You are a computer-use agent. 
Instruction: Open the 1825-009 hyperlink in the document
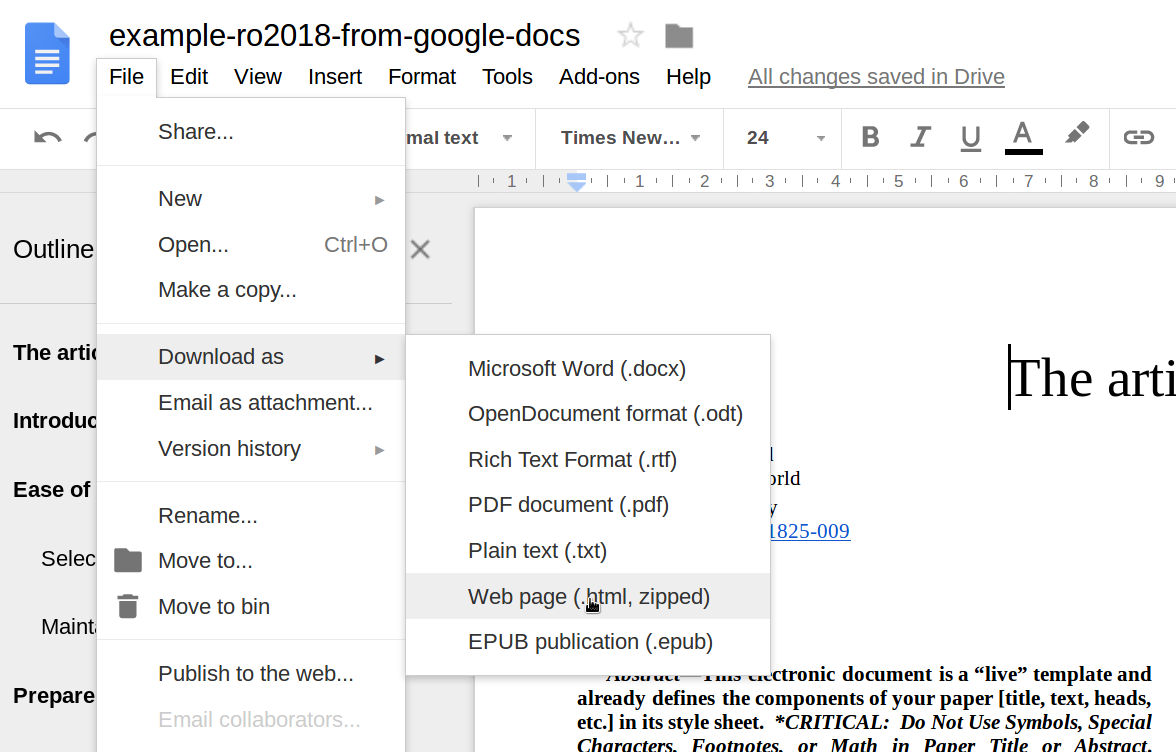pyautogui.click(x=810, y=531)
